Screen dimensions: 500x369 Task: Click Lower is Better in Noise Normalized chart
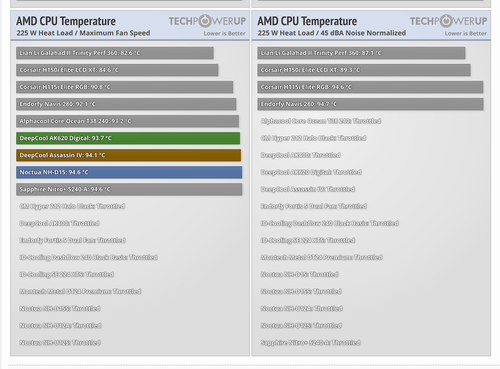(x=466, y=33)
